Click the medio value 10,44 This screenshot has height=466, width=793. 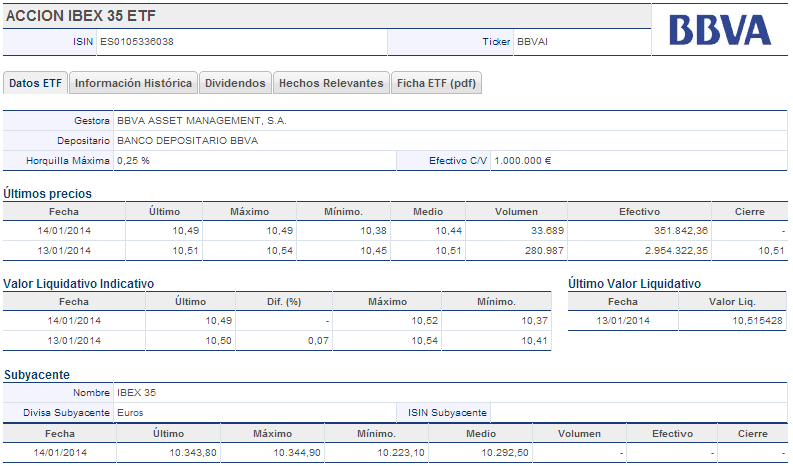[x=449, y=231]
